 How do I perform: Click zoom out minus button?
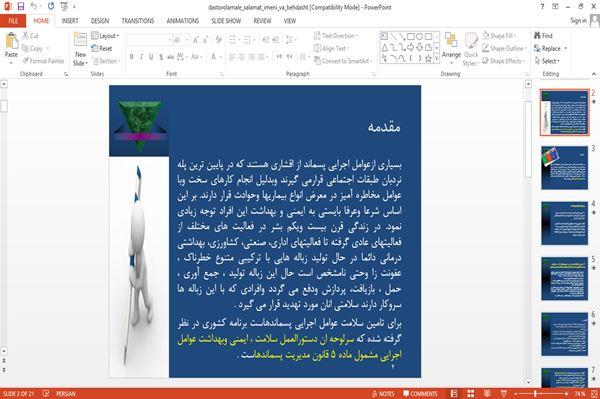tap(515, 394)
